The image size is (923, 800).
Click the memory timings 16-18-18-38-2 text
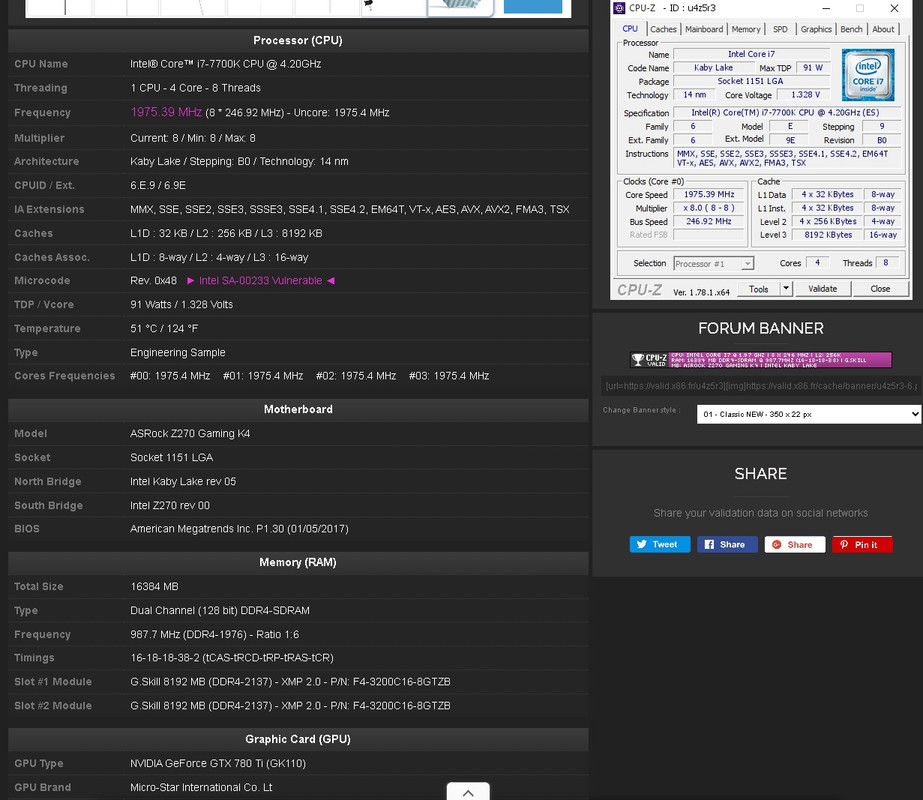(232, 658)
